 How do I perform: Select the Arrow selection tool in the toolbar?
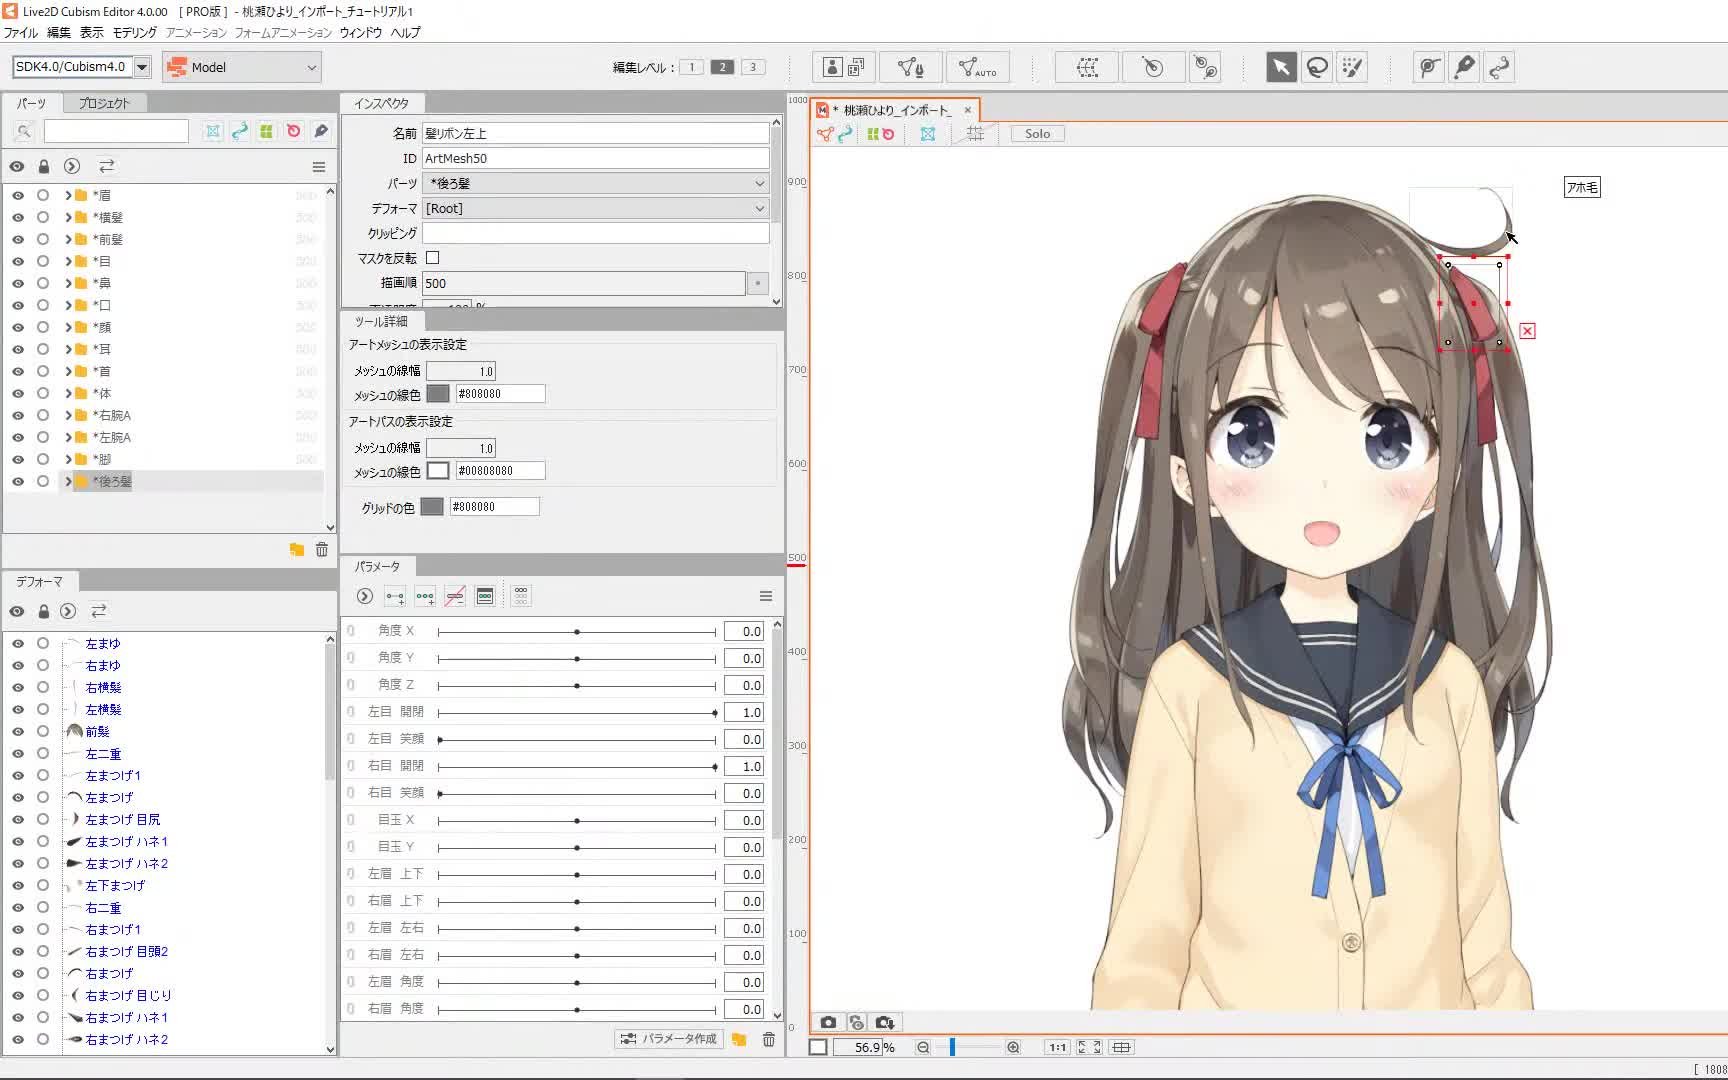[1281, 67]
